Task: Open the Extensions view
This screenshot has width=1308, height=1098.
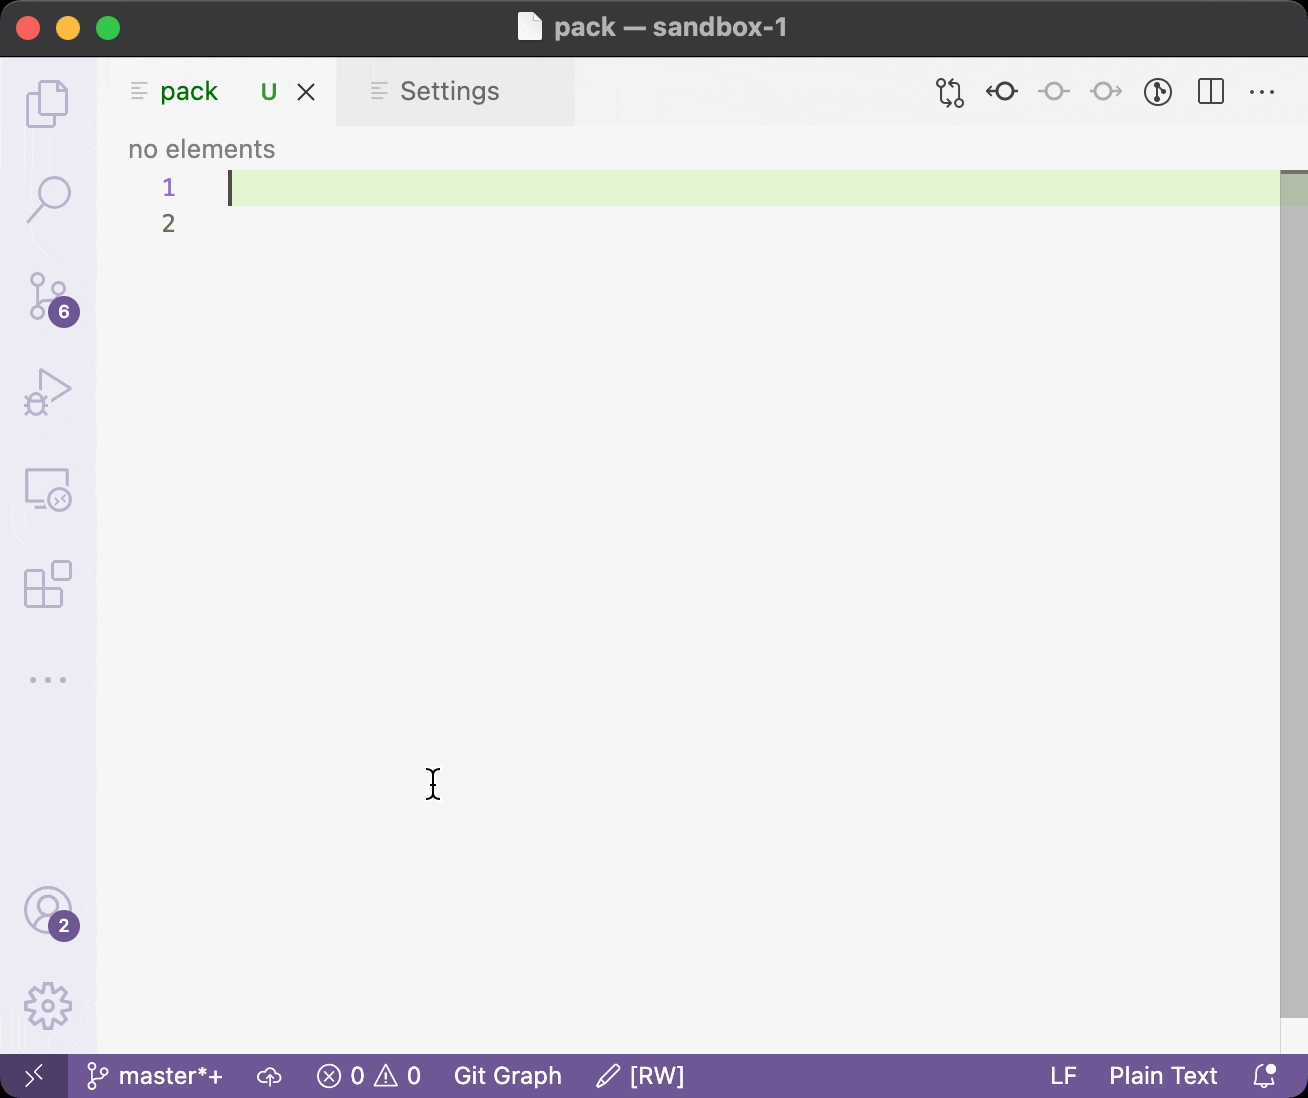Action: [x=47, y=584]
